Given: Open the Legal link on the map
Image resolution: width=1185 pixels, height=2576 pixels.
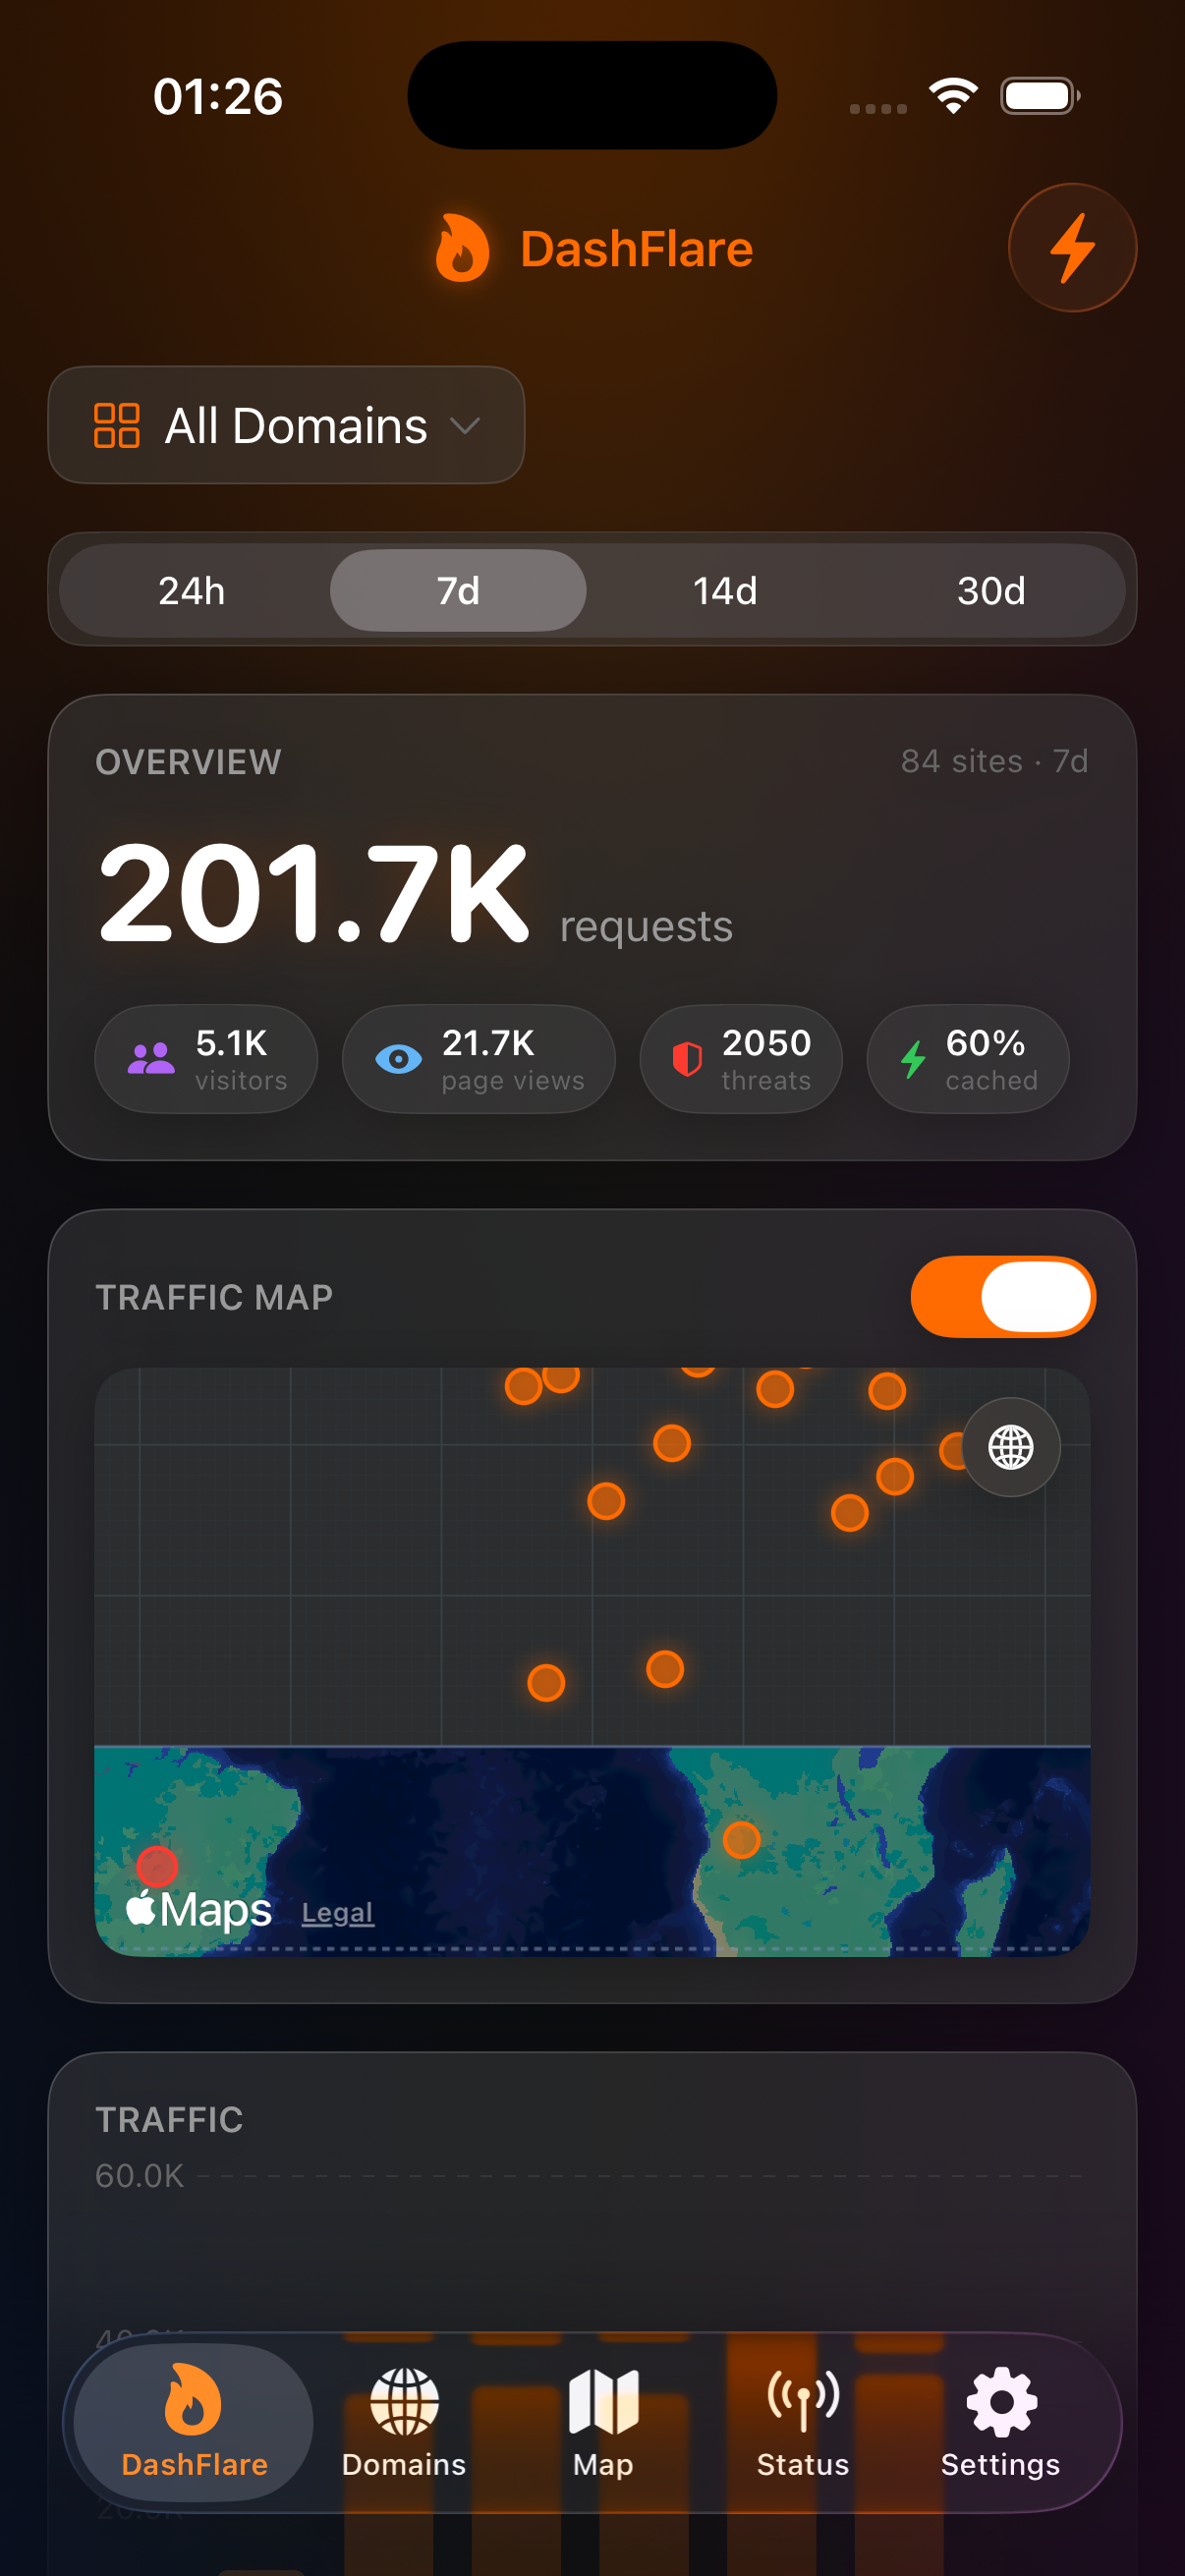Looking at the screenshot, I should click(338, 1912).
